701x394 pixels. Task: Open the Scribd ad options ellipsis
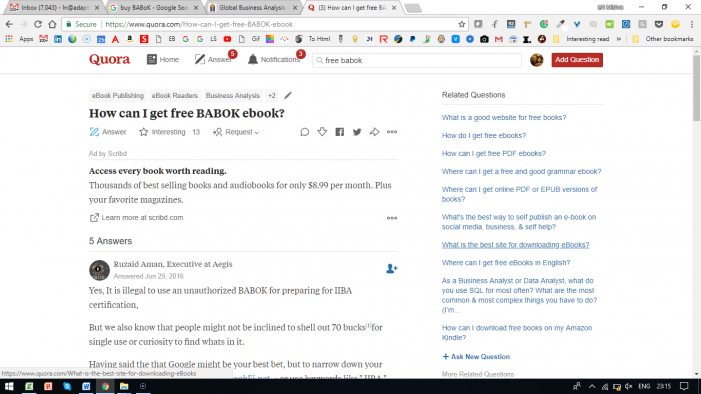392,218
